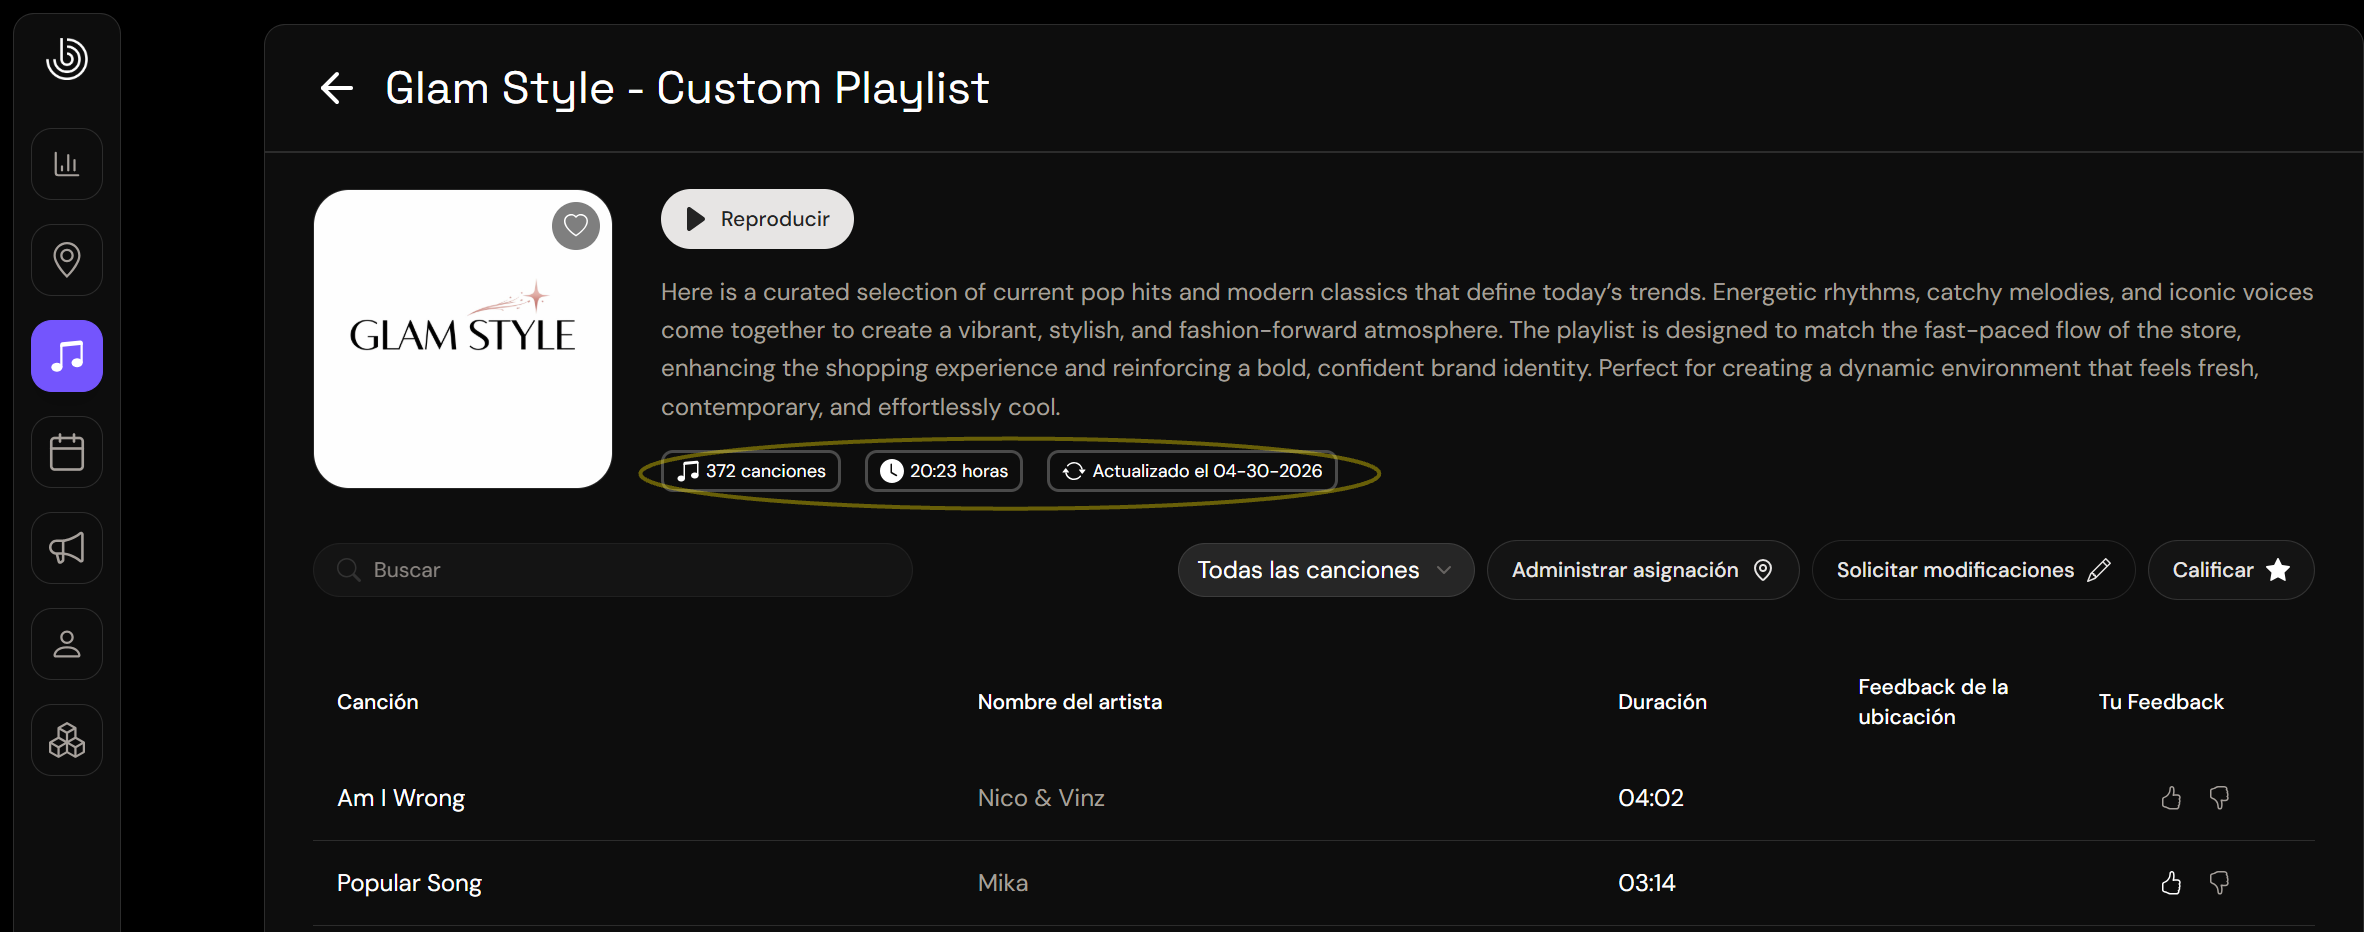Click Solicitar modificaciones button
Screen dimensions: 2364x932
click(1974, 570)
